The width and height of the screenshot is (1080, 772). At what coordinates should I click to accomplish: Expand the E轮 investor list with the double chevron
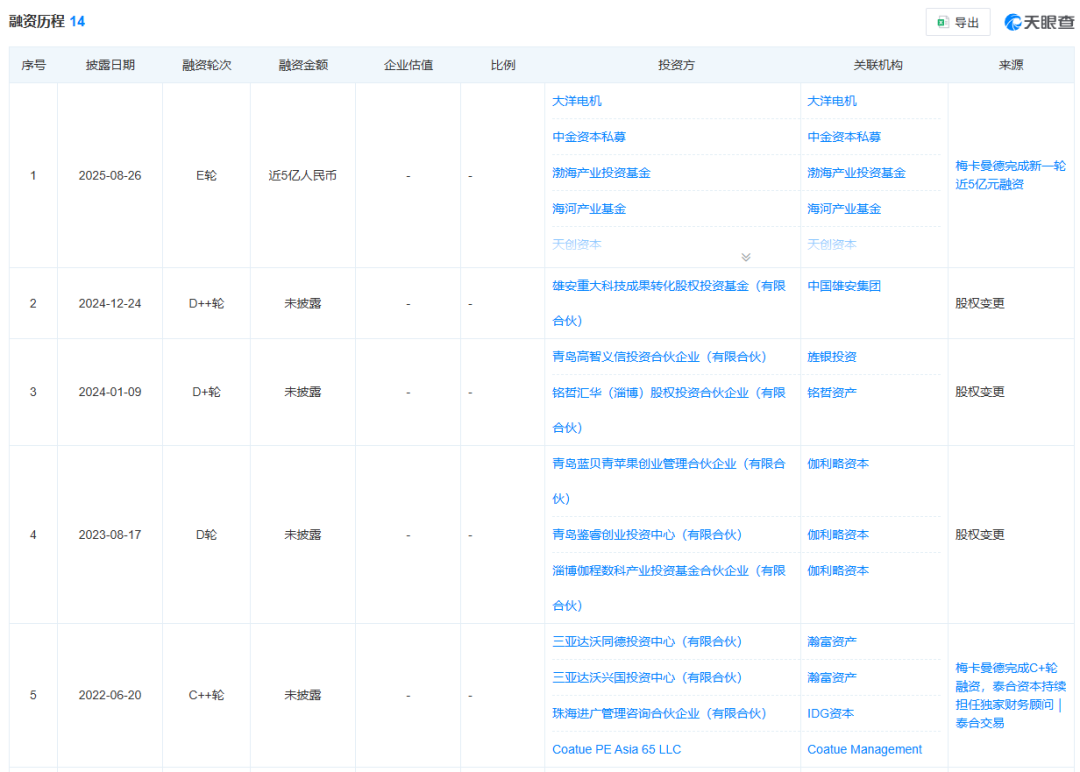(746, 257)
